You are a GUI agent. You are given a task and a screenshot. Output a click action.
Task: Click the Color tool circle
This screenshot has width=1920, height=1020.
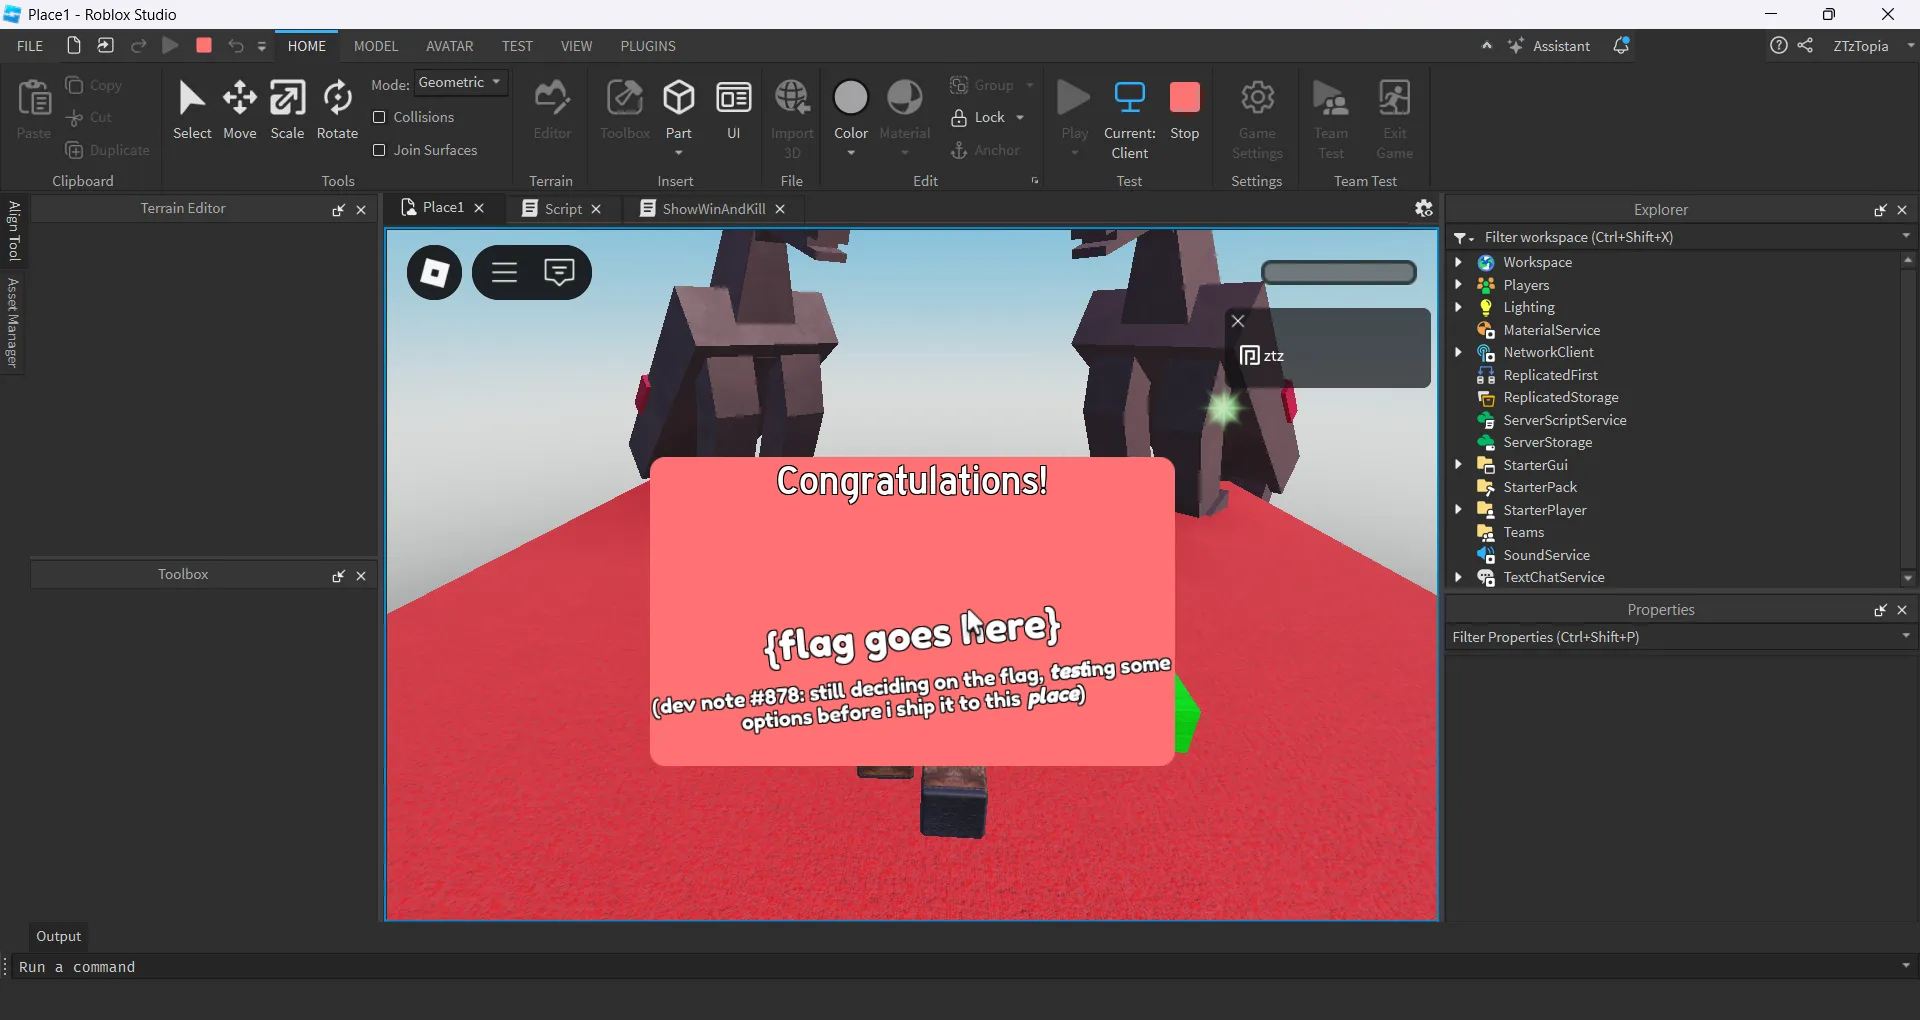[x=851, y=98]
